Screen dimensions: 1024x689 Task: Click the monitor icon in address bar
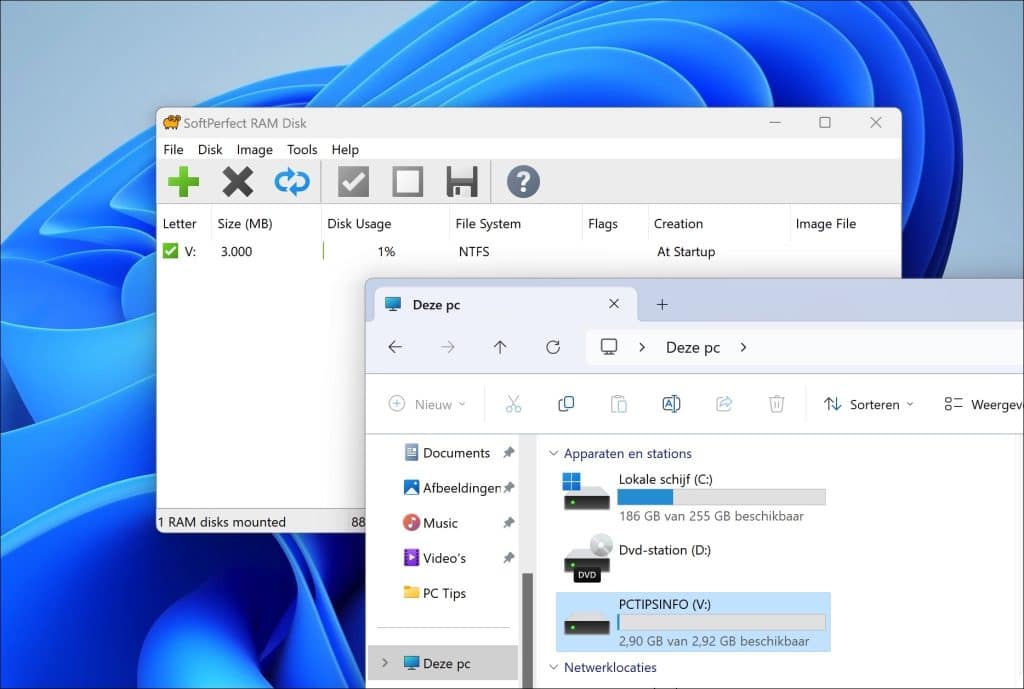(x=609, y=347)
